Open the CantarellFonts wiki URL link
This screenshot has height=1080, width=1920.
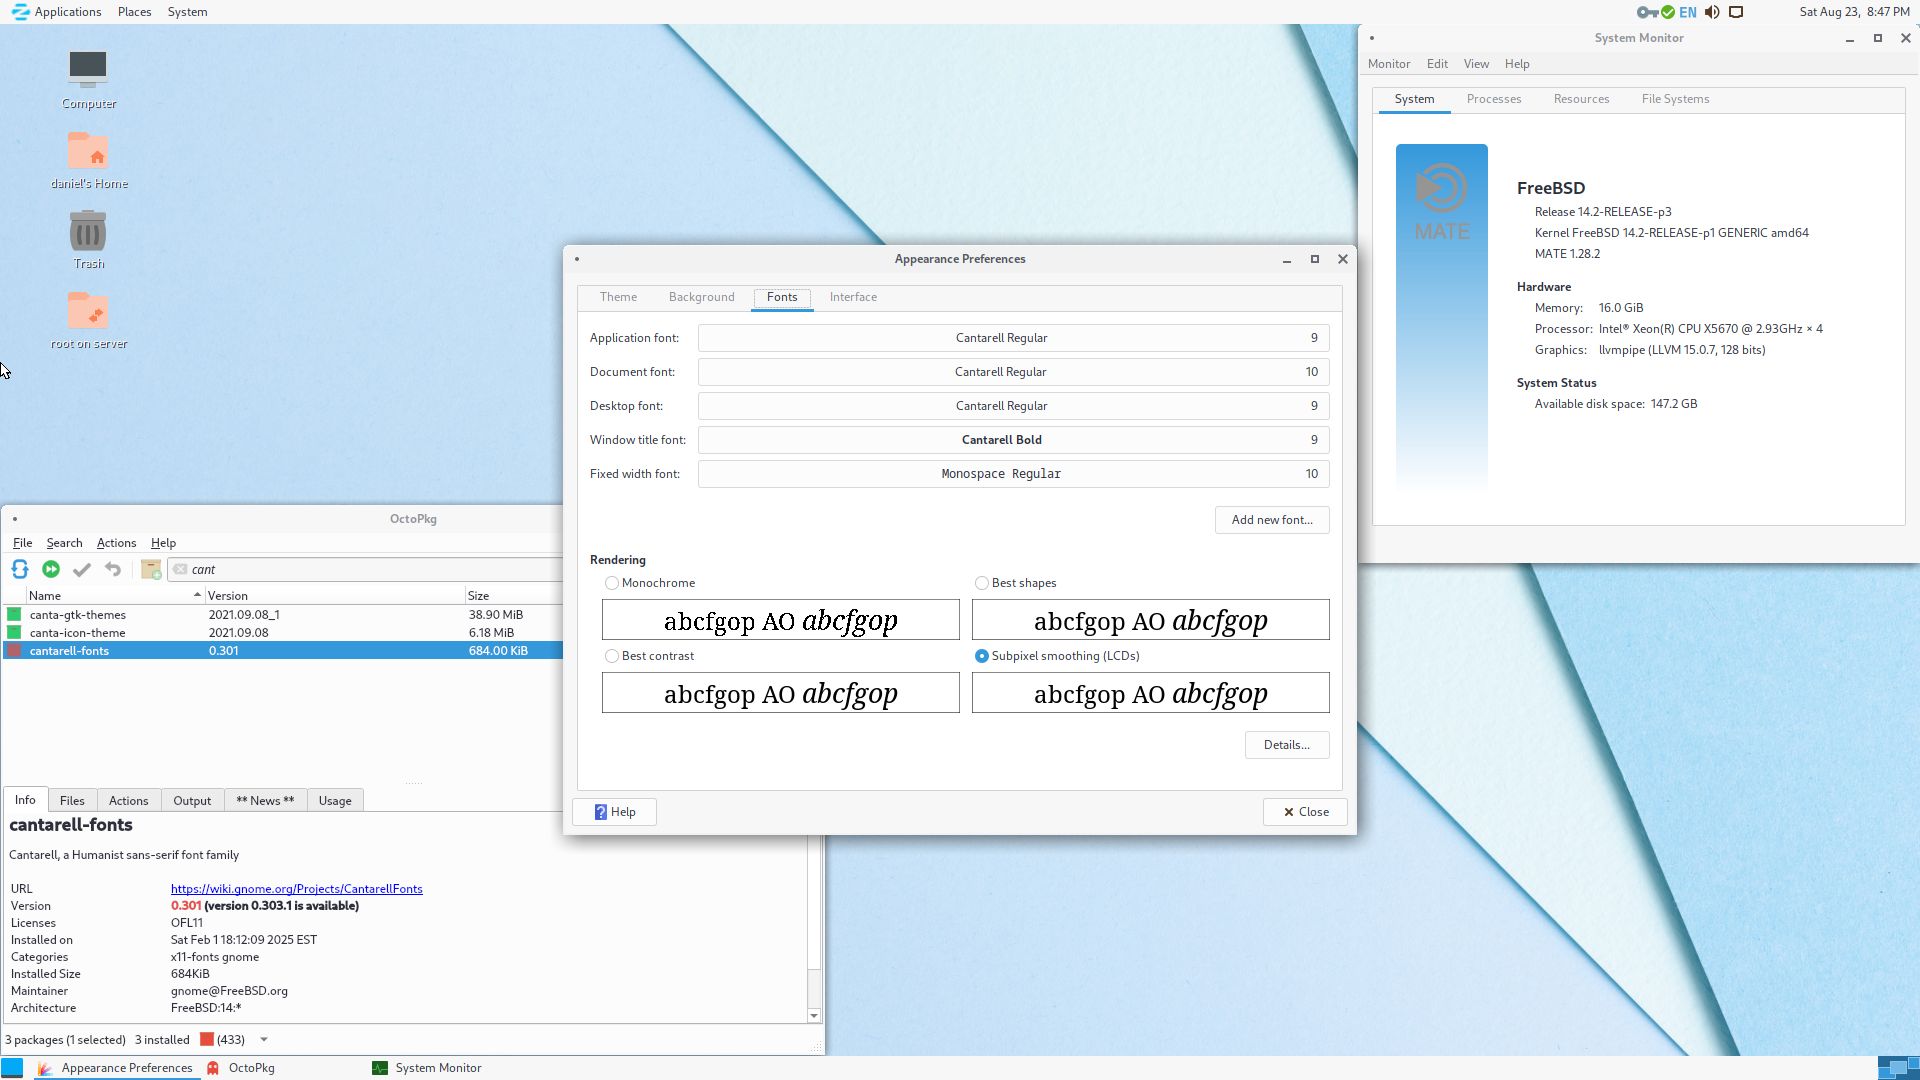tap(296, 889)
